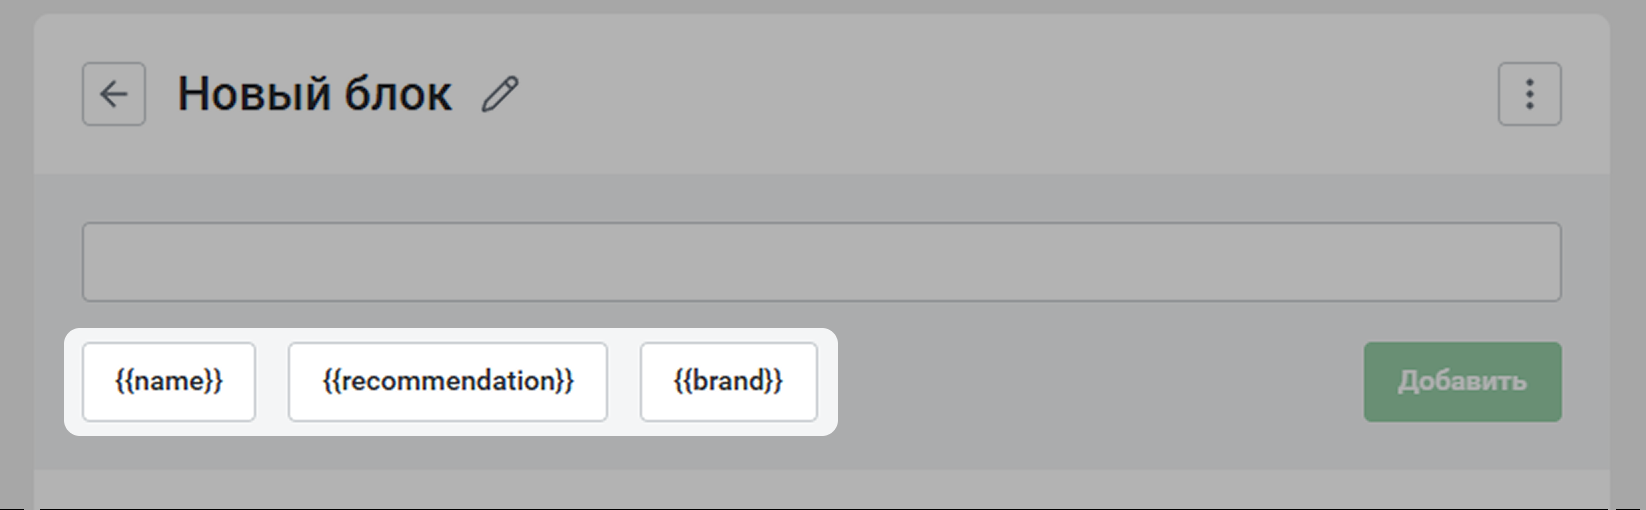
Task: Focus the empty text input field
Action: pyautogui.click(x=820, y=262)
